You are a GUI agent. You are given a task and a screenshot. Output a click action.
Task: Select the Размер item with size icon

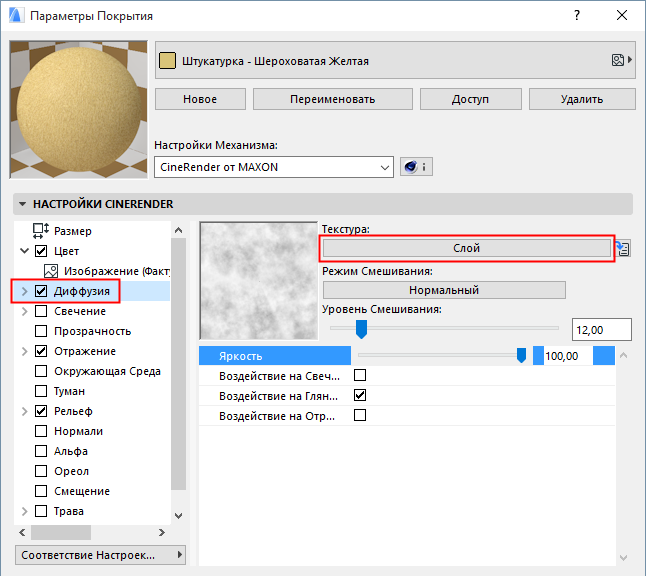(62, 231)
